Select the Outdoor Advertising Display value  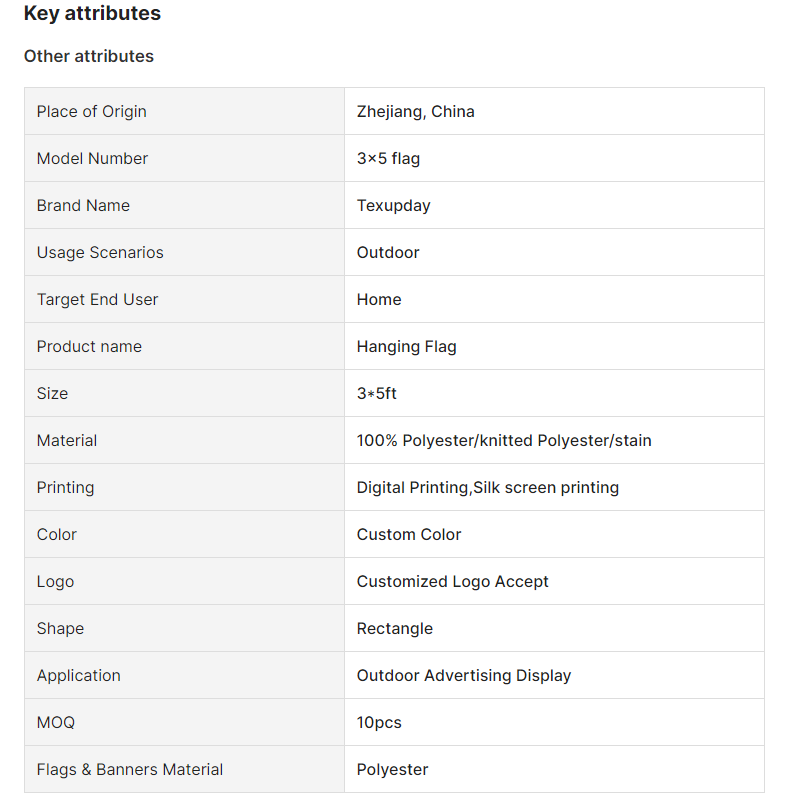click(464, 675)
